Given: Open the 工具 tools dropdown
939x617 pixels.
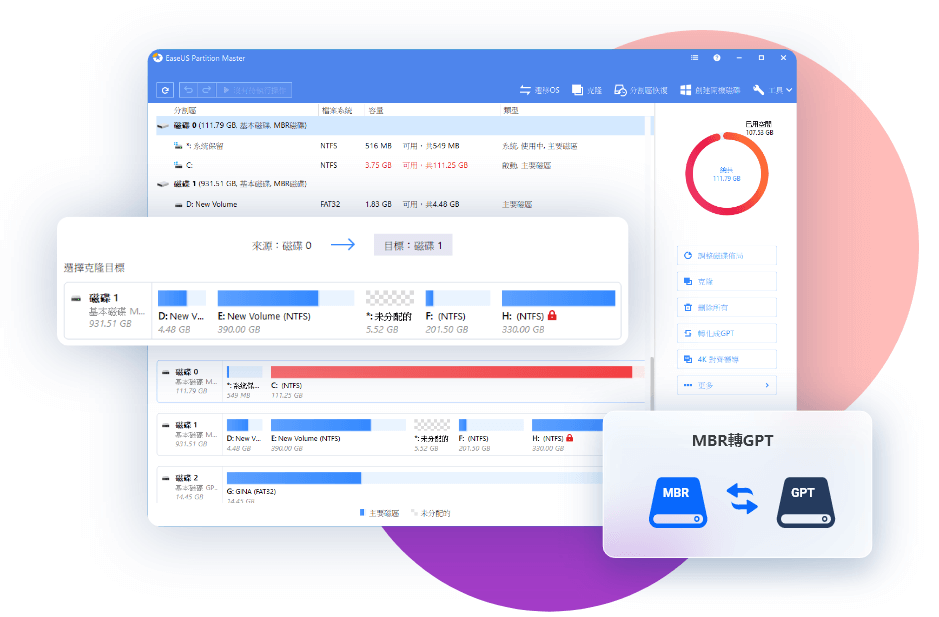Looking at the screenshot, I should pyautogui.click(x=773, y=90).
